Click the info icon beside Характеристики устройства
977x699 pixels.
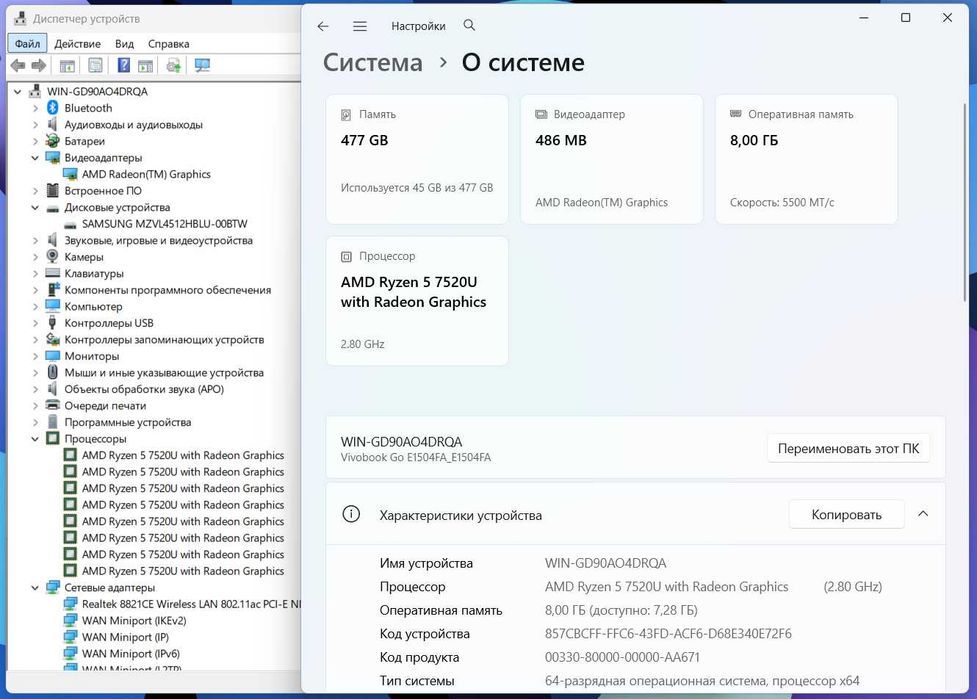[351, 515]
